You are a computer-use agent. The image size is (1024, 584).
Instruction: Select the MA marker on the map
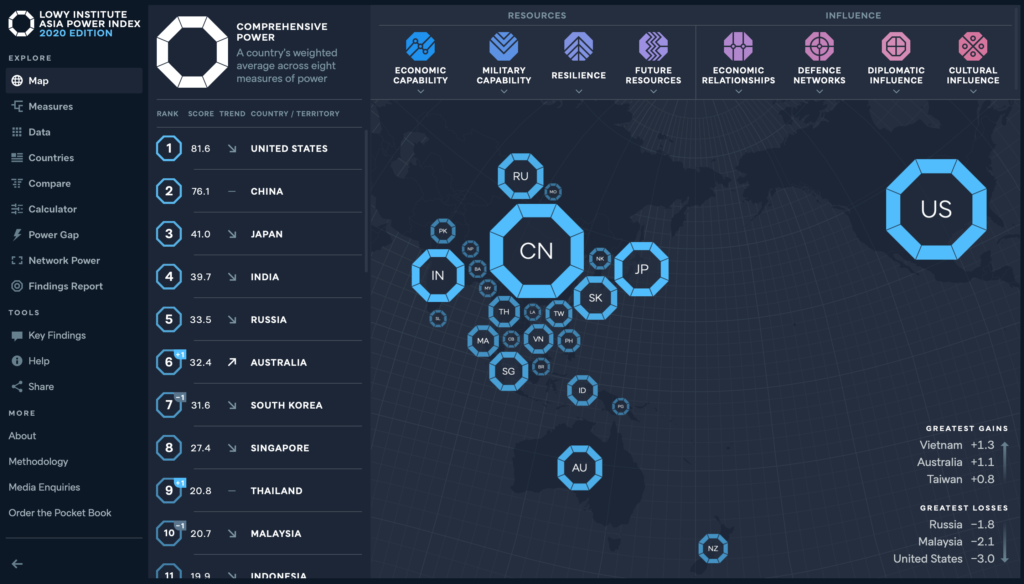tap(483, 341)
